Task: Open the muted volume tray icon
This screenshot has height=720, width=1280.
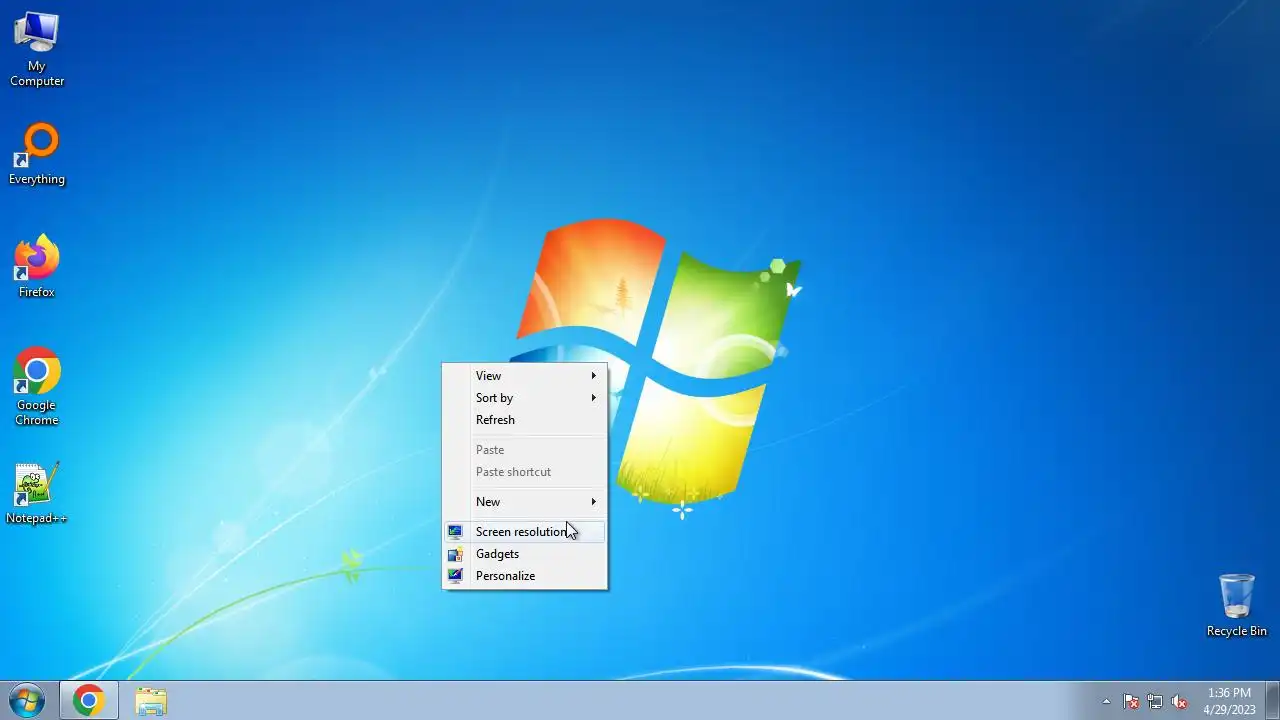Action: coord(1179,702)
